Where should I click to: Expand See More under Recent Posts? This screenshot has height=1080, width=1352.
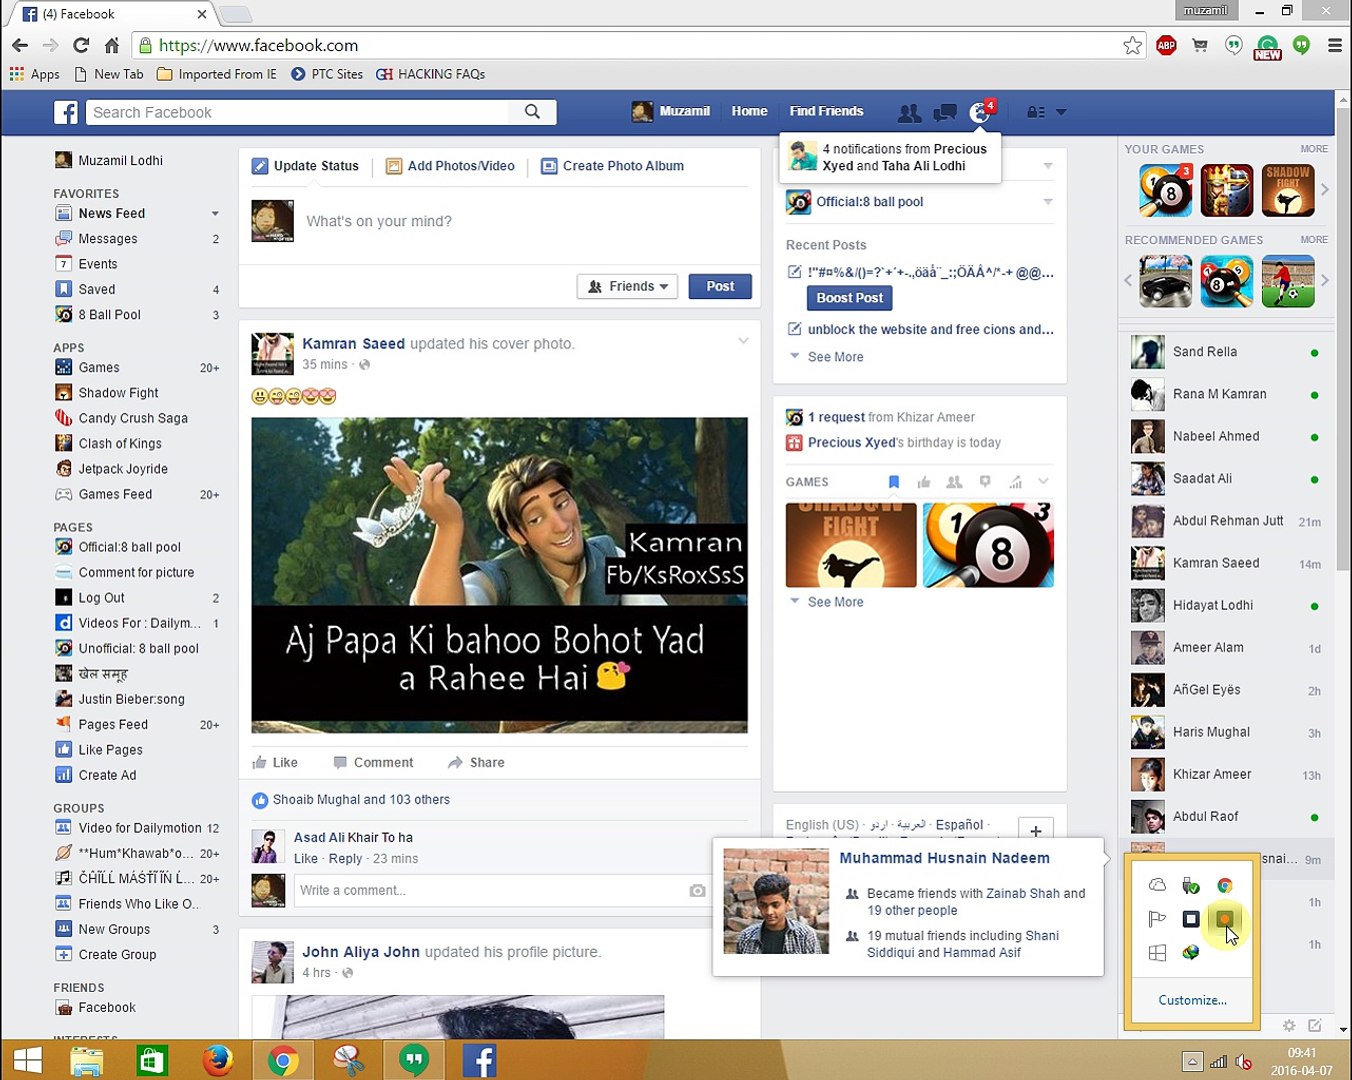[x=835, y=357]
